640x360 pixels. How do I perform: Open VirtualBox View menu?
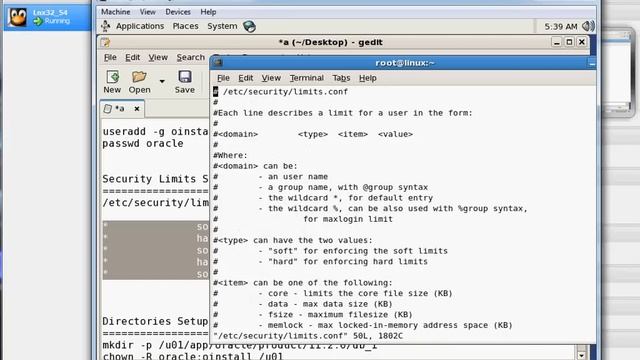click(x=147, y=12)
